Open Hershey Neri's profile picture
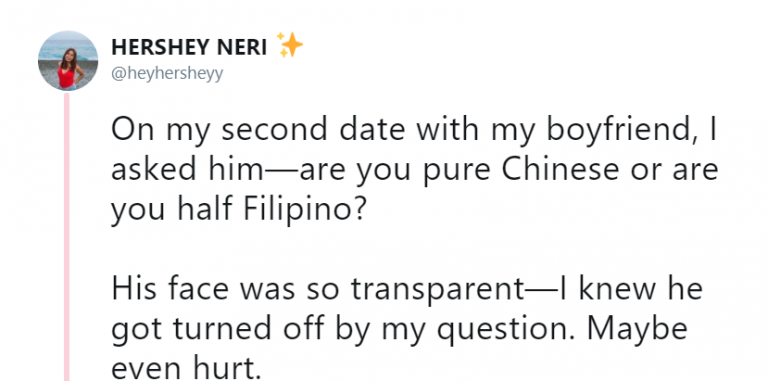Viewport: 768px width, 381px height. 68,60
